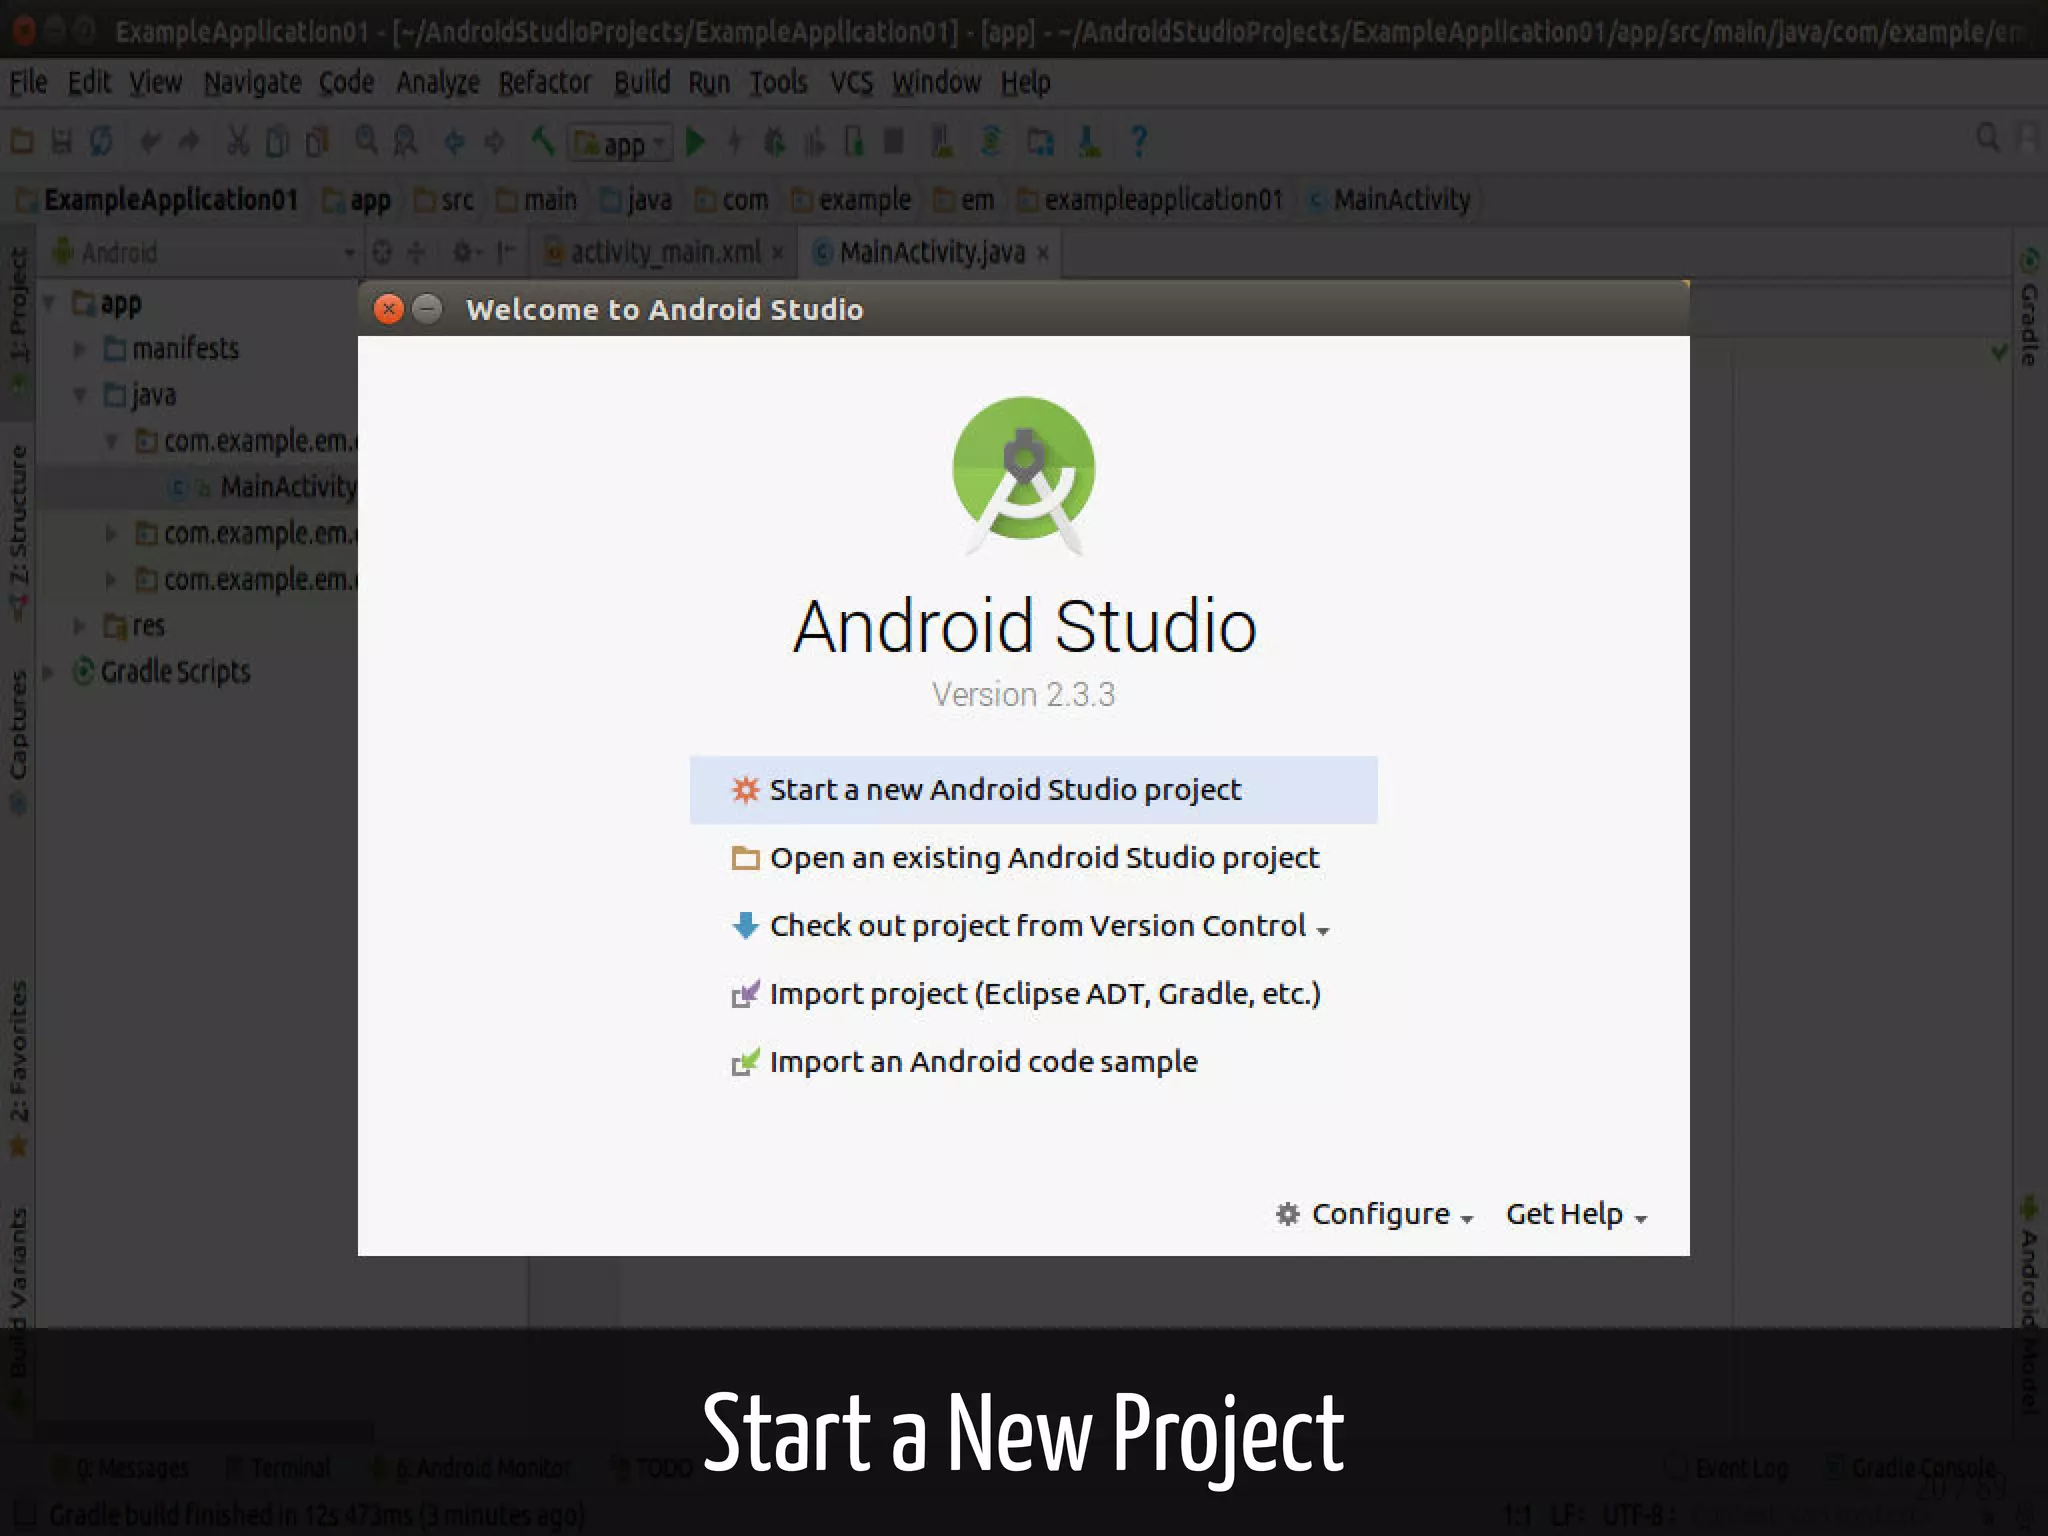Open the File menu

[x=28, y=82]
